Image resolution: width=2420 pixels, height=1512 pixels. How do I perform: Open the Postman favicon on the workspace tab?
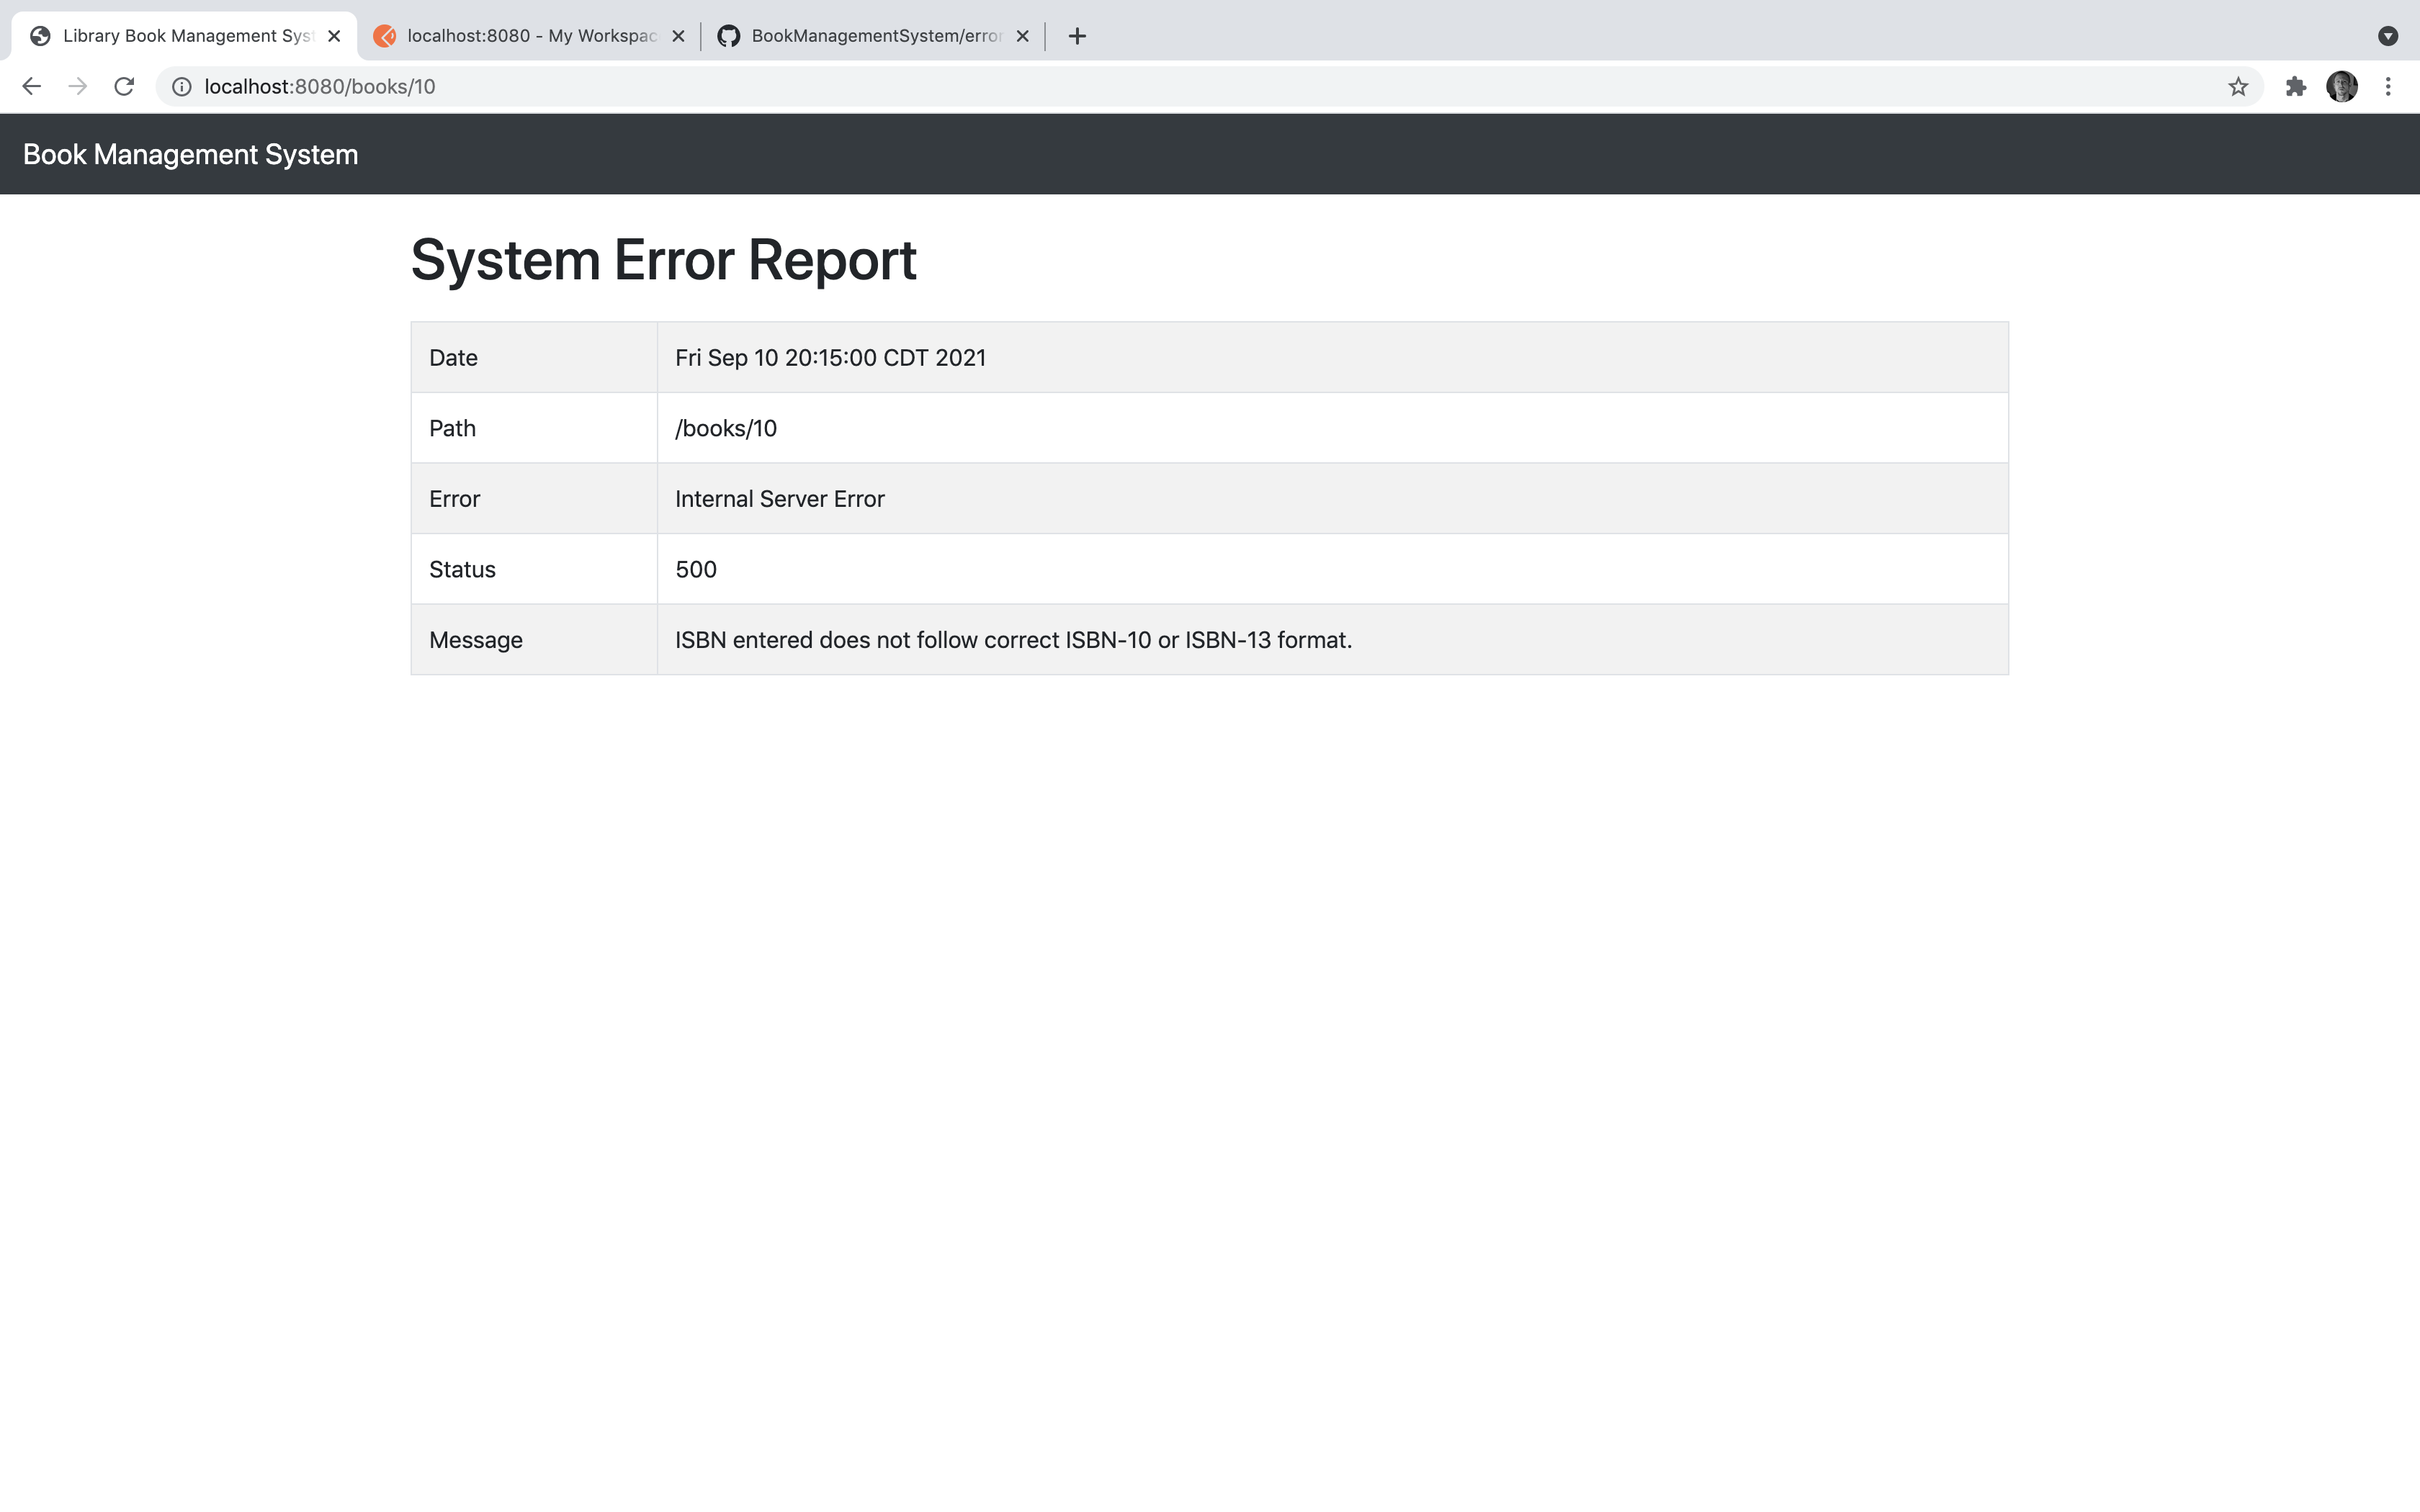pyautogui.click(x=386, y=36)
